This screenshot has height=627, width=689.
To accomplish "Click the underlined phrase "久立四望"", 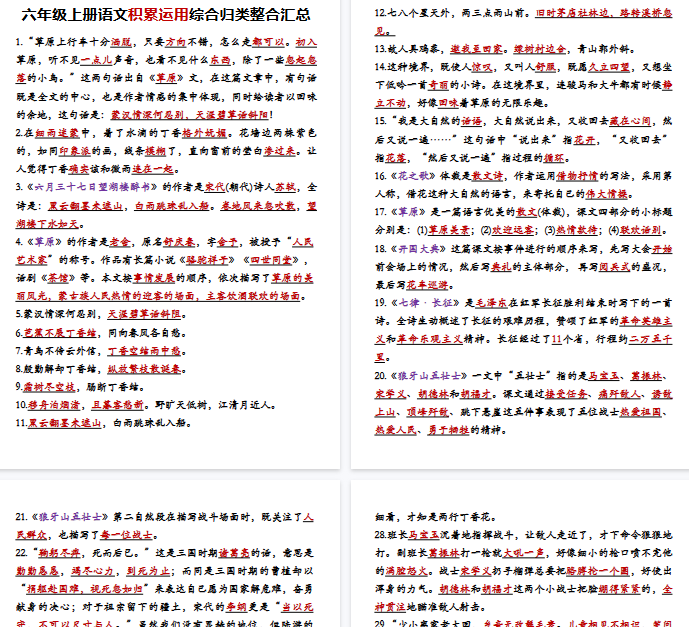I will pyautogui.click(x=609, y=67).
